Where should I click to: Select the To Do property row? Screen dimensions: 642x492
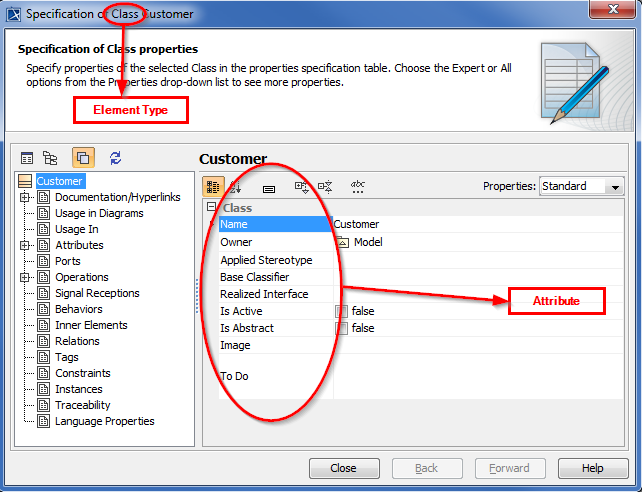420,376
